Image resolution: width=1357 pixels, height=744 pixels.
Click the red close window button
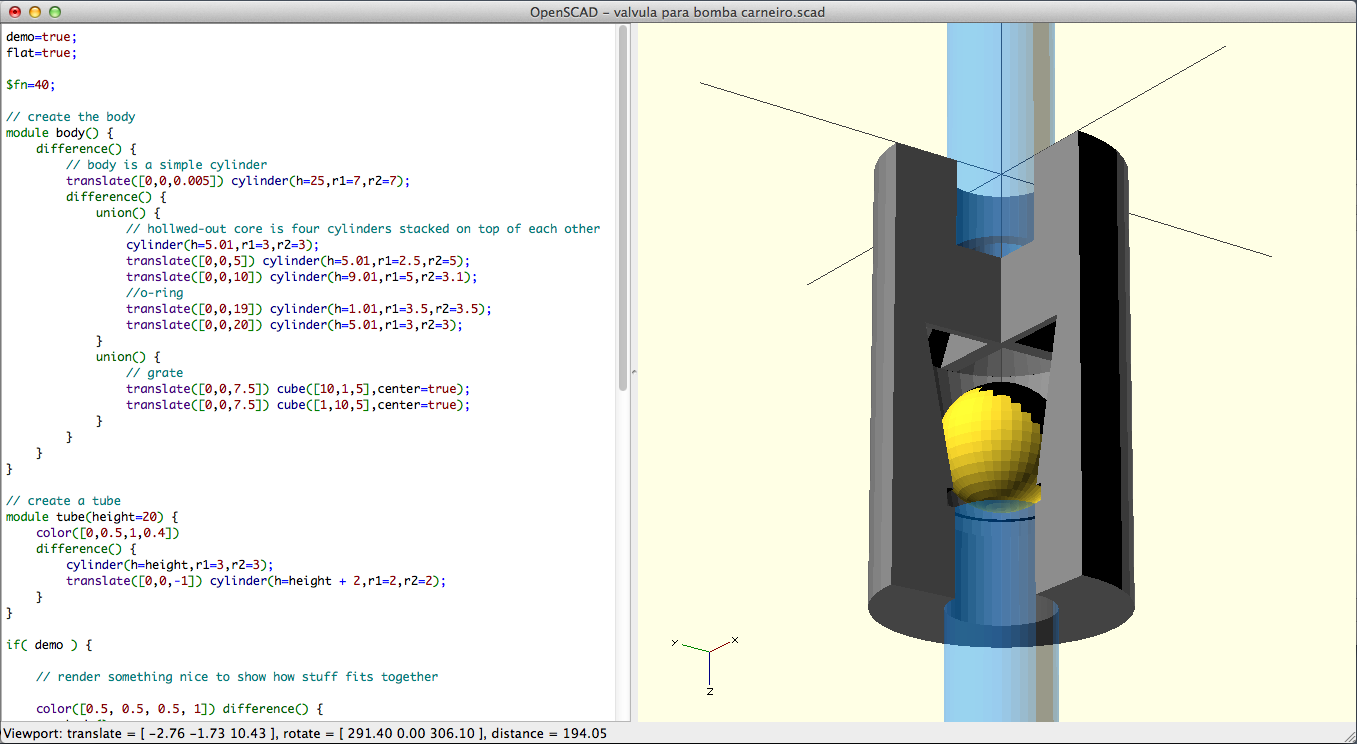tap(15, 12)
